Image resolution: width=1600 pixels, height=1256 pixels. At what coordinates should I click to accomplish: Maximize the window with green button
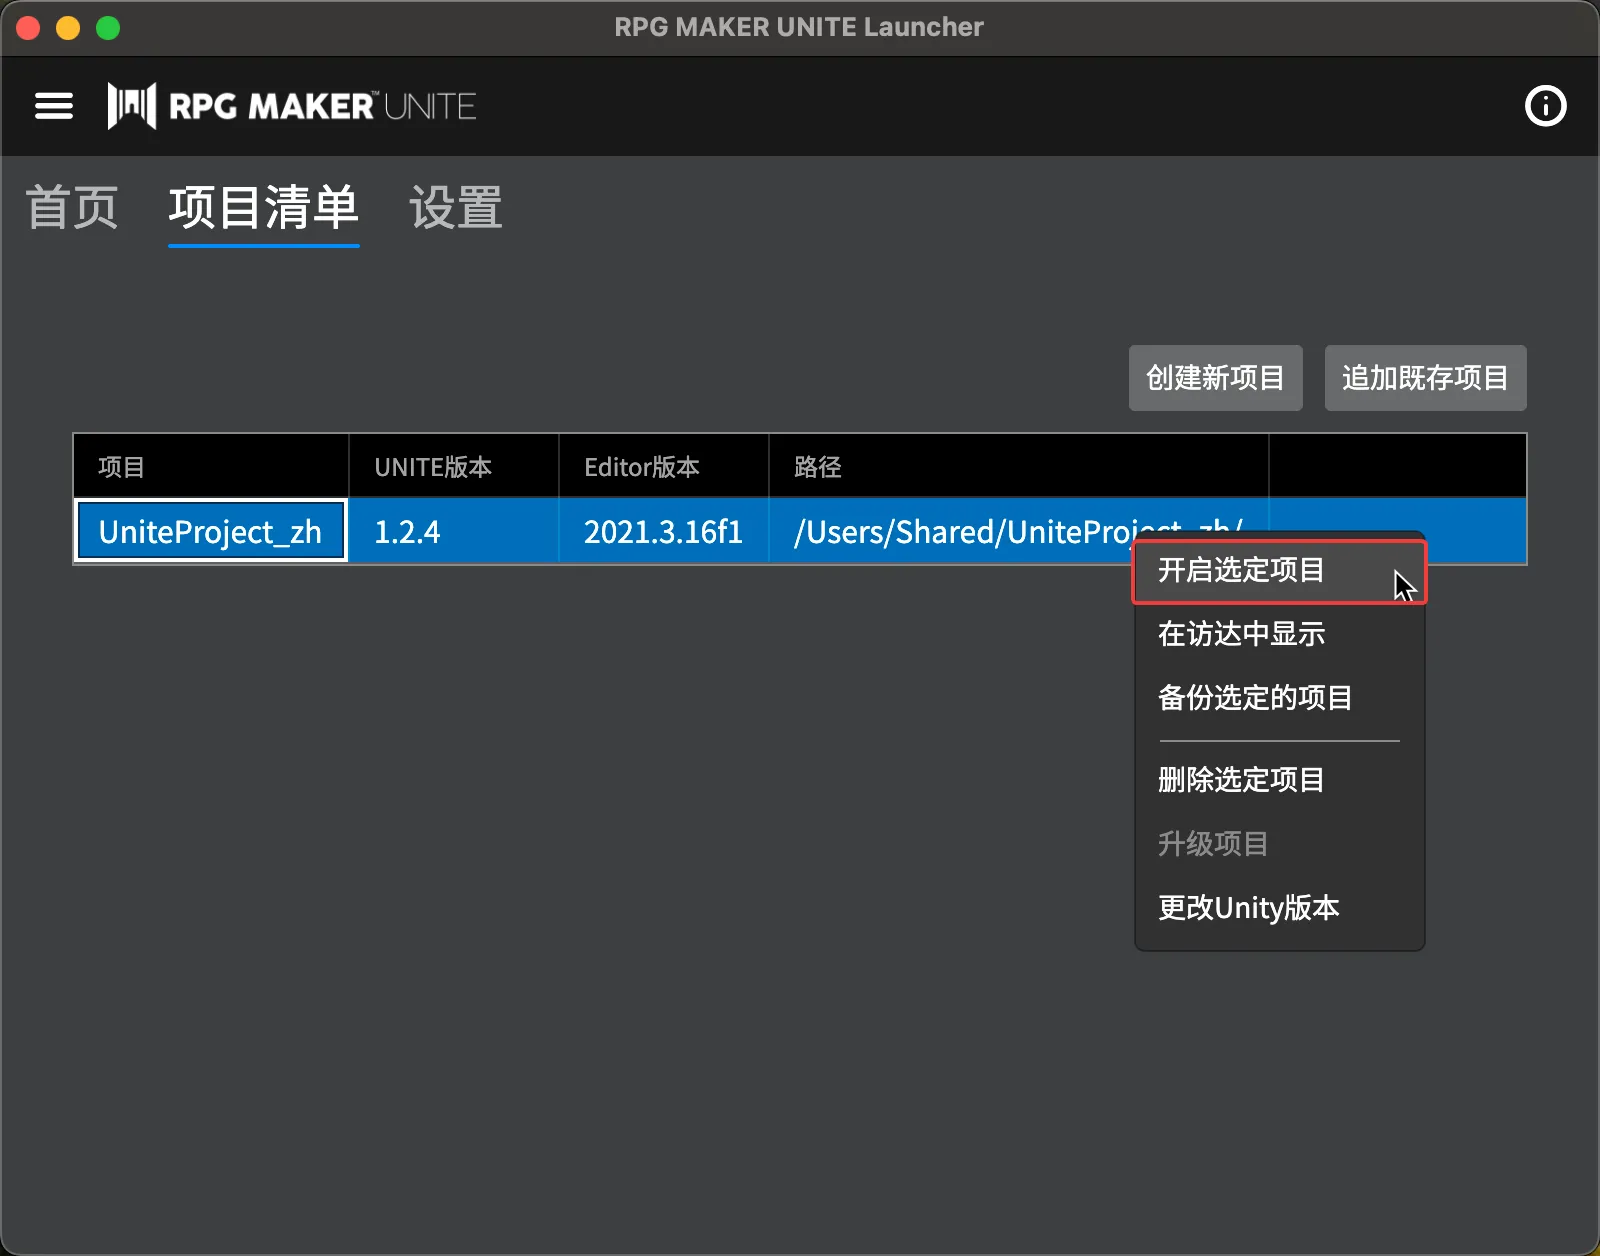pyautogui.click(x=108, y=28)
